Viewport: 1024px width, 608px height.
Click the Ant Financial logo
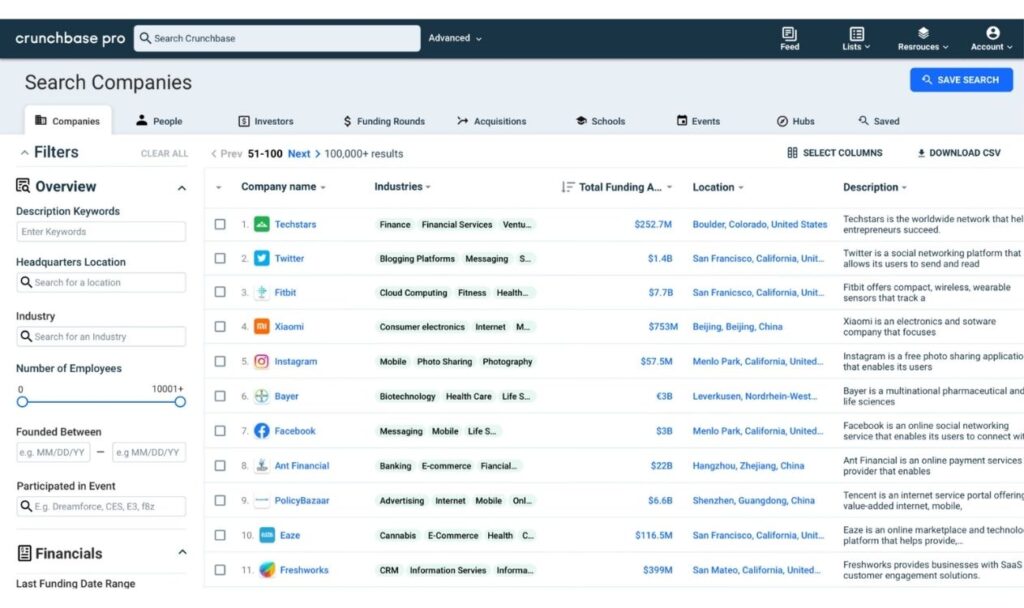point(261,466)
